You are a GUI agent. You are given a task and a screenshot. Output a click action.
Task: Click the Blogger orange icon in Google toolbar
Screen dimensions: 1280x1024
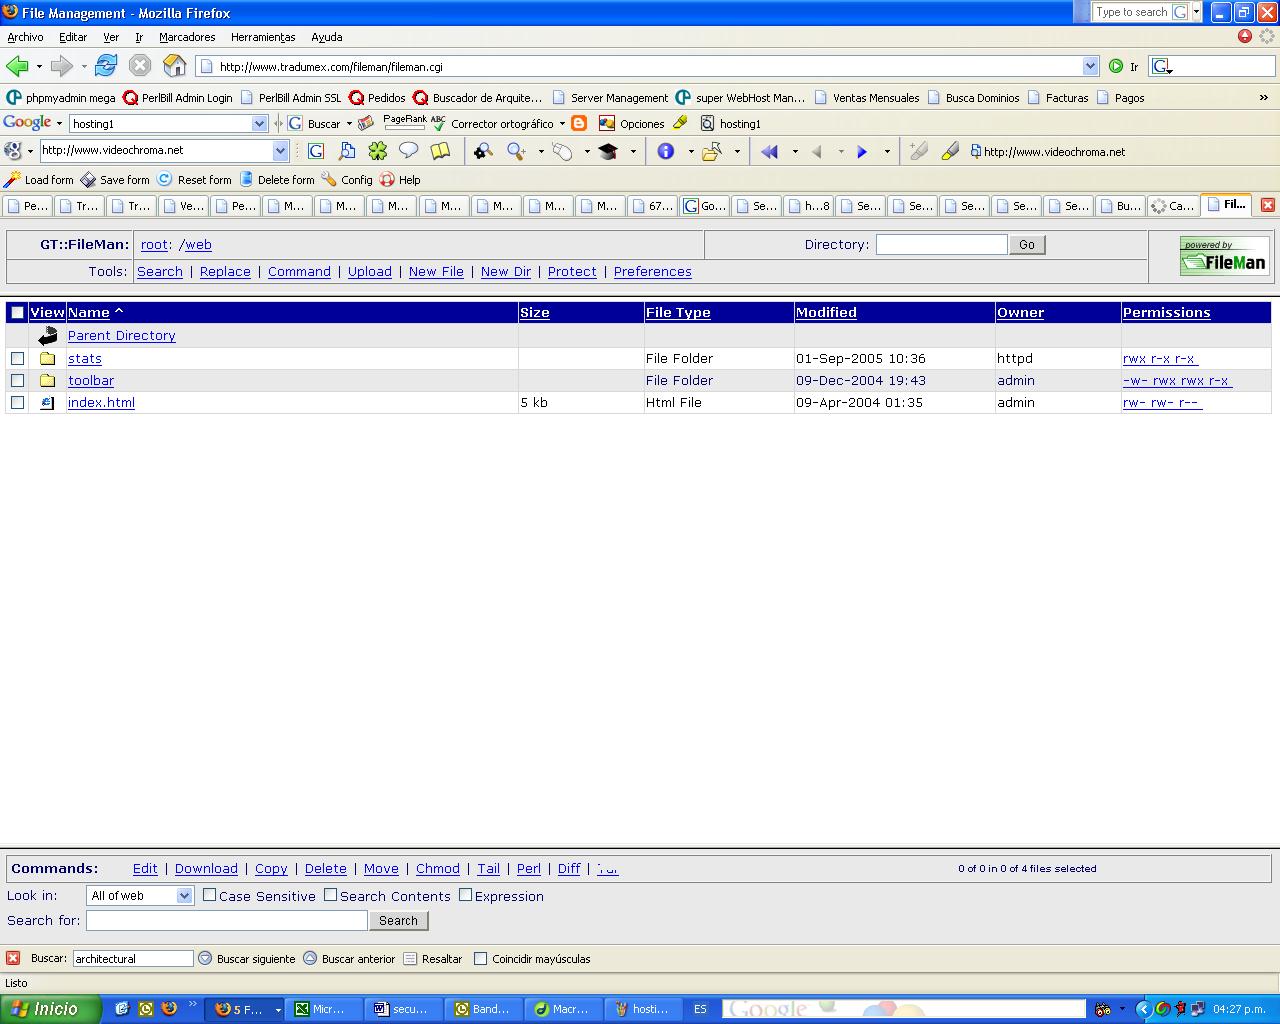click(579, 124)
